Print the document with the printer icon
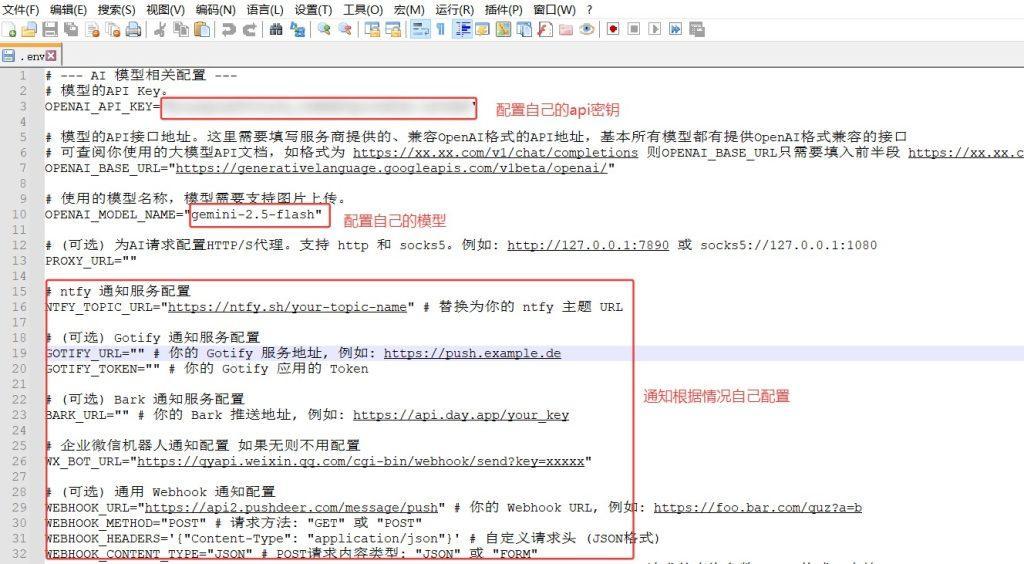 pos(133,29)
